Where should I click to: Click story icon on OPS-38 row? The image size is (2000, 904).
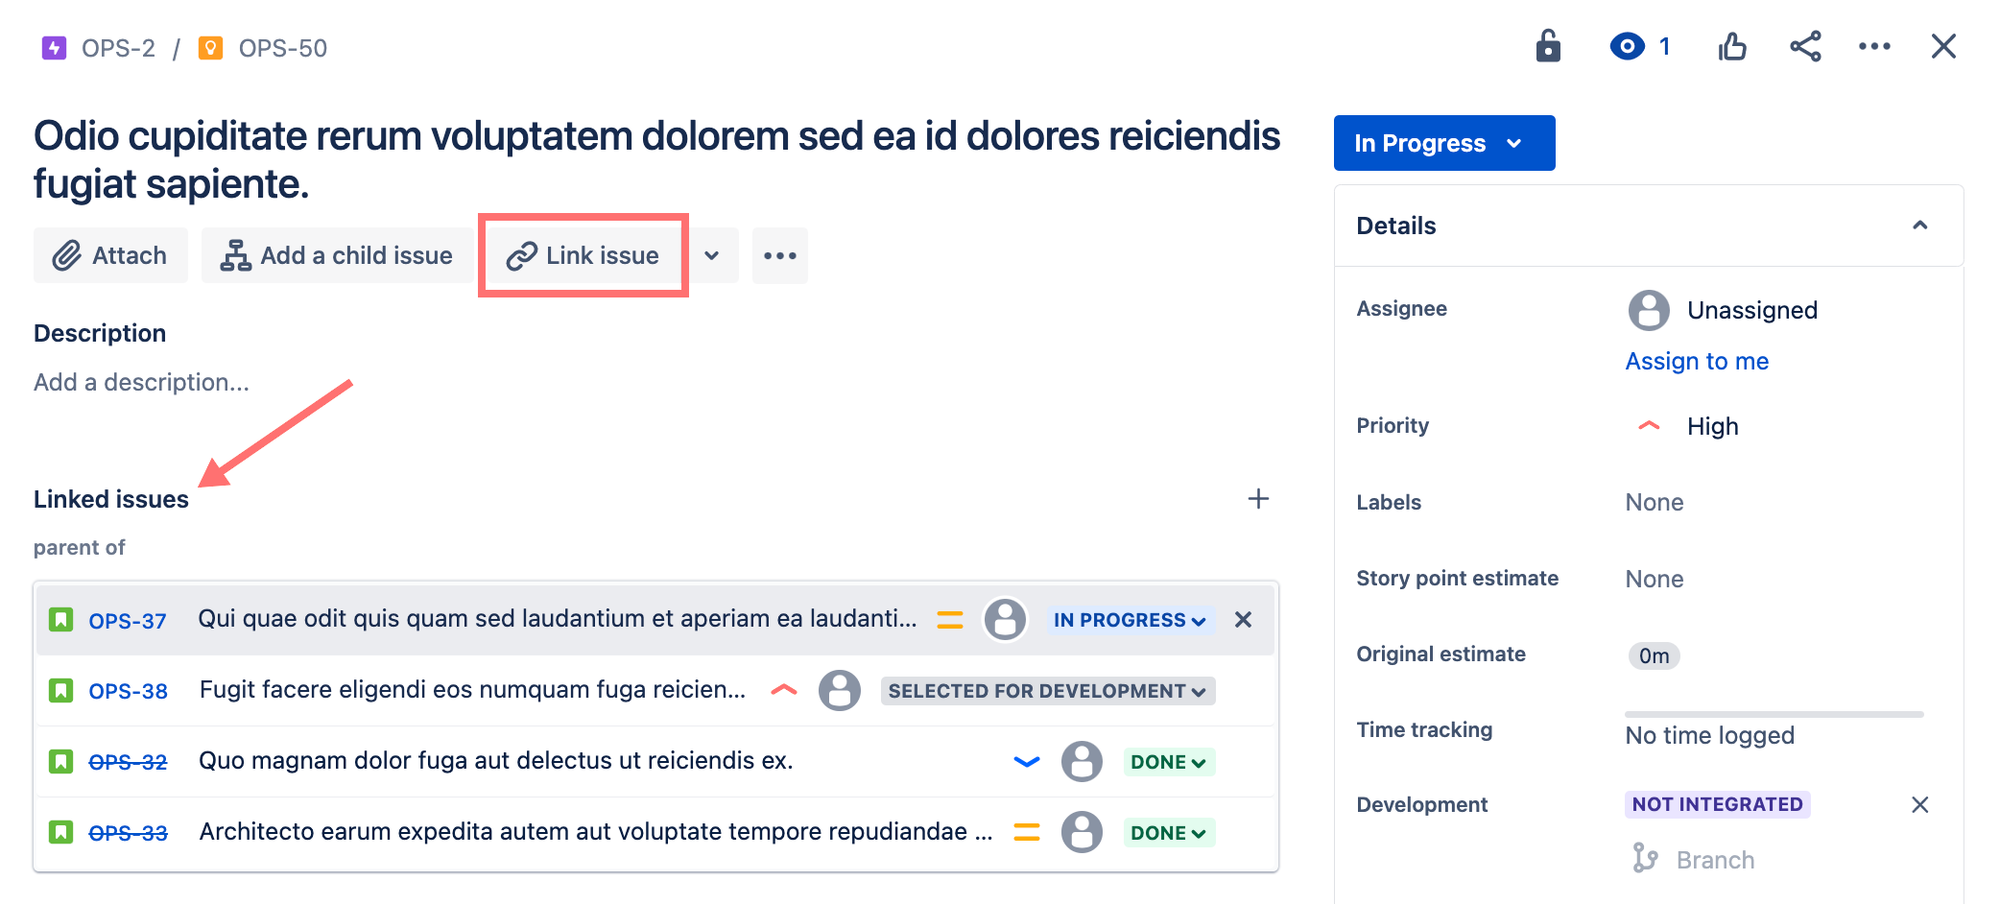61,691
